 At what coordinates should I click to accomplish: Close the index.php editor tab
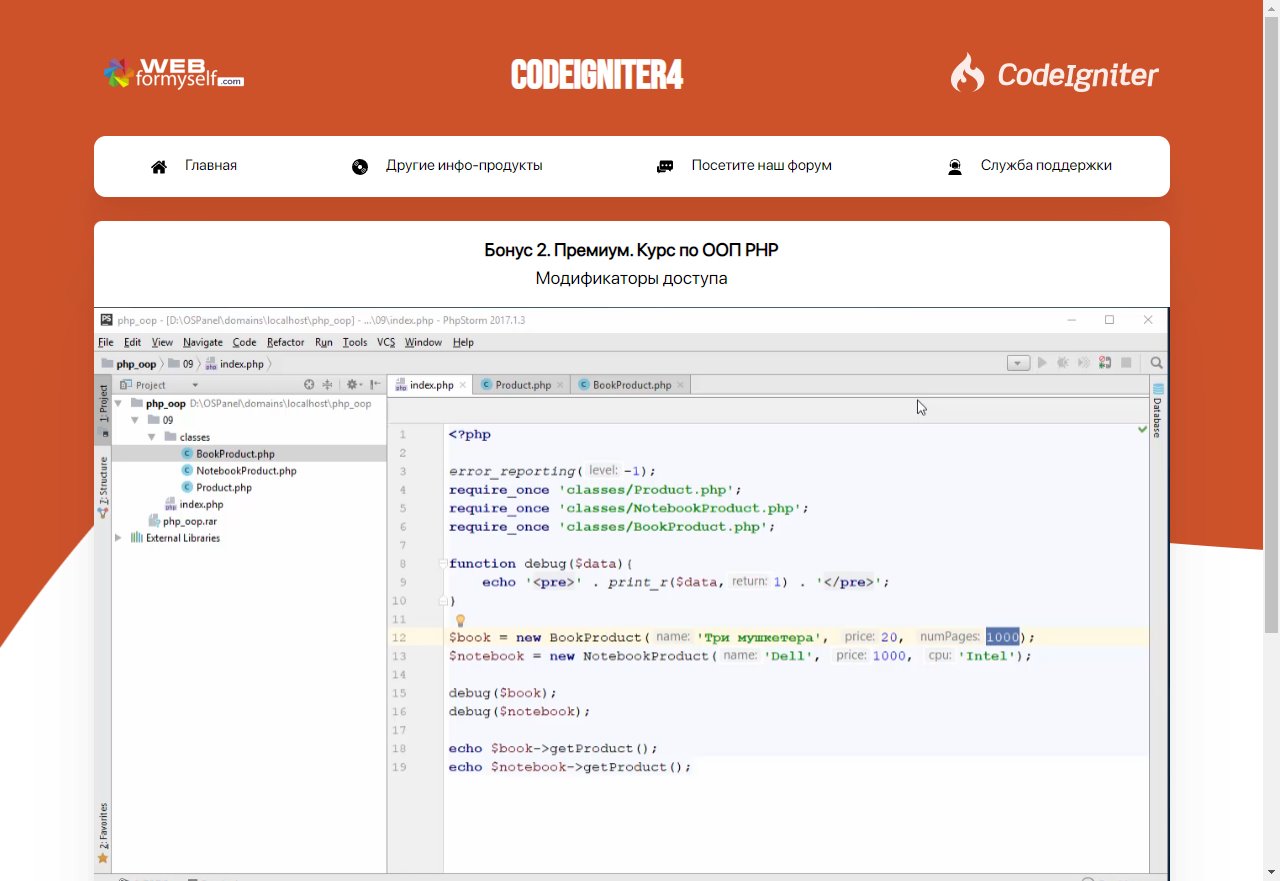point(463,385)
